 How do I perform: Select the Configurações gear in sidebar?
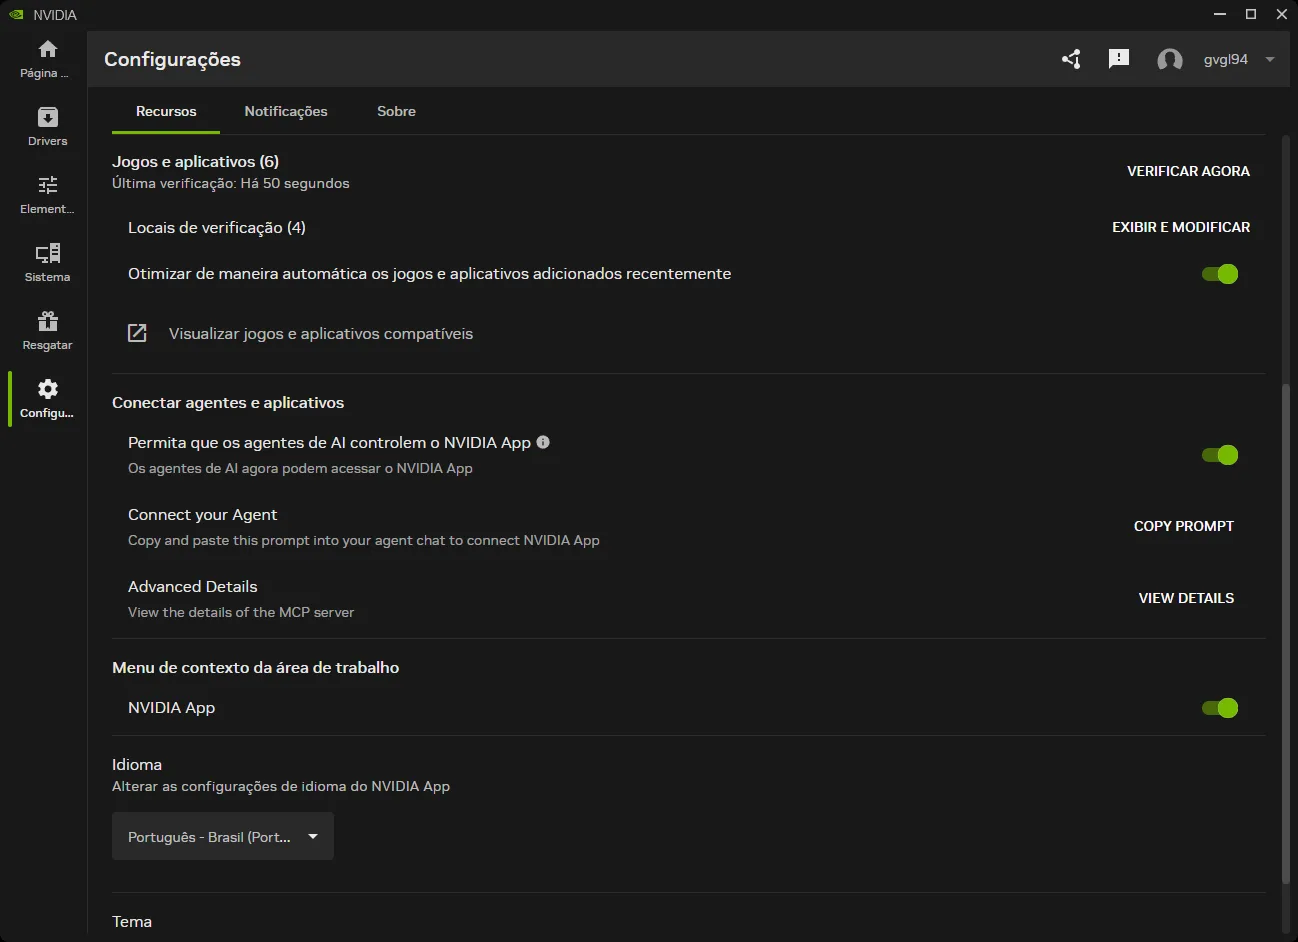click(x=47, y=389)
